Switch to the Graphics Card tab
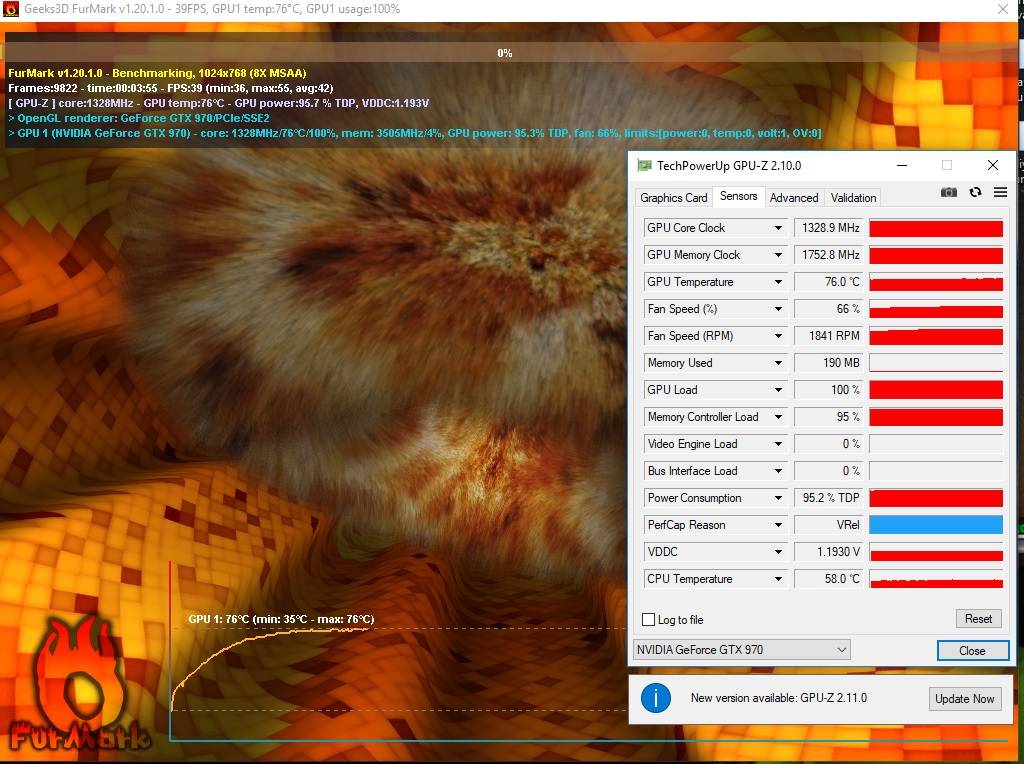Viewport: 1024px width, 764px height. (673, 198)
